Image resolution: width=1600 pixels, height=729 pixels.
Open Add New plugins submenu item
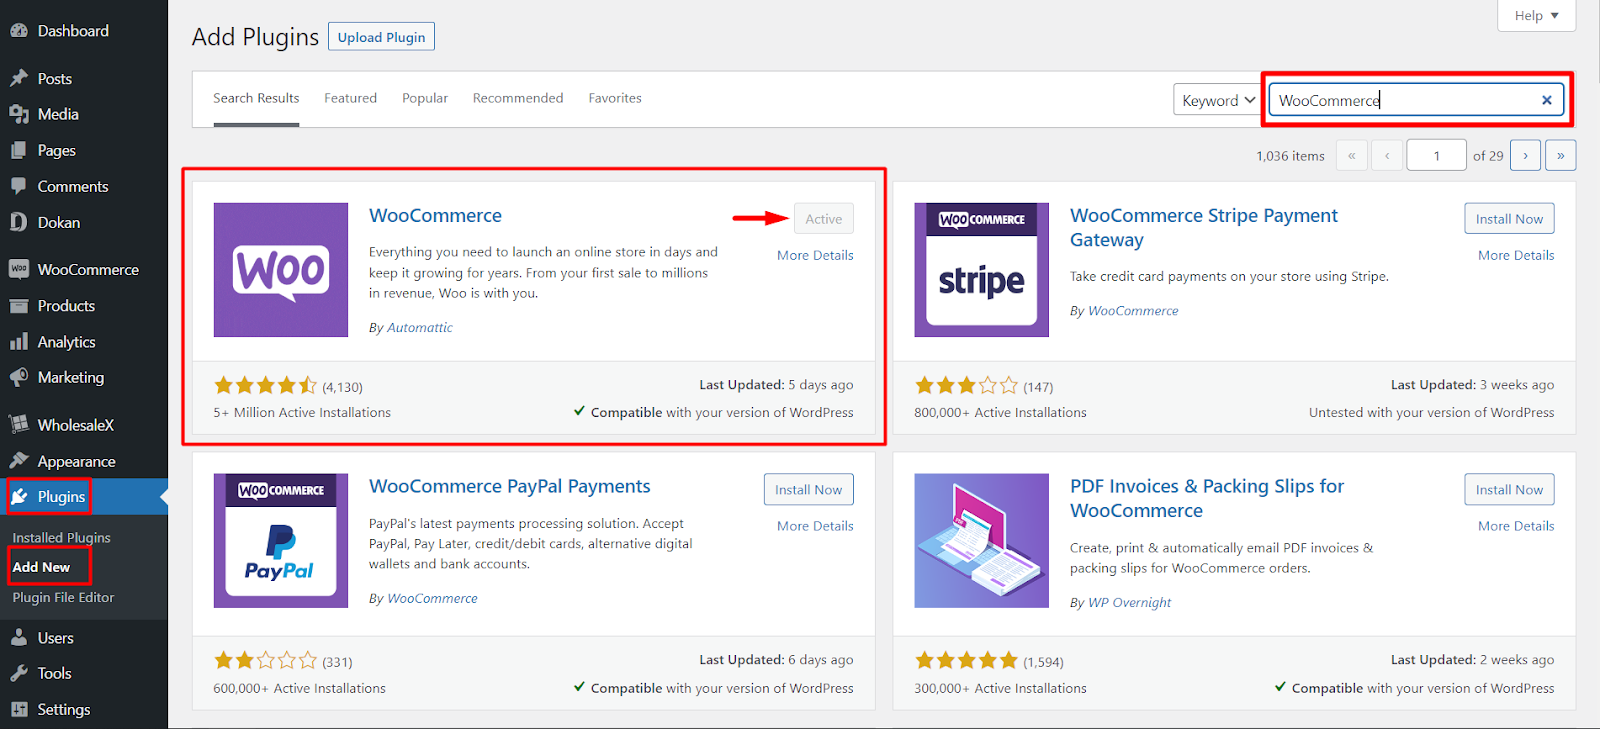[41, 567]
